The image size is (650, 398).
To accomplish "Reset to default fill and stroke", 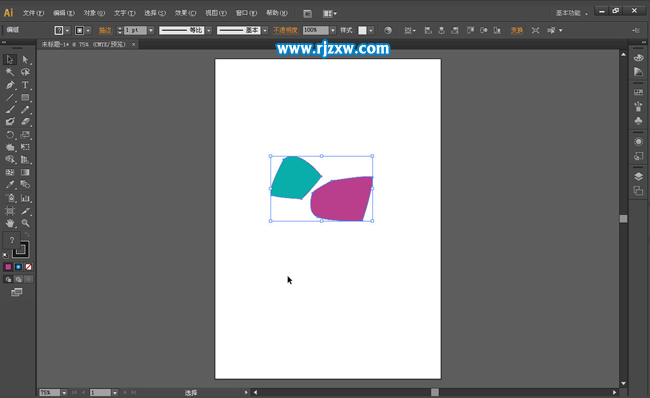I will click(5, 255).
